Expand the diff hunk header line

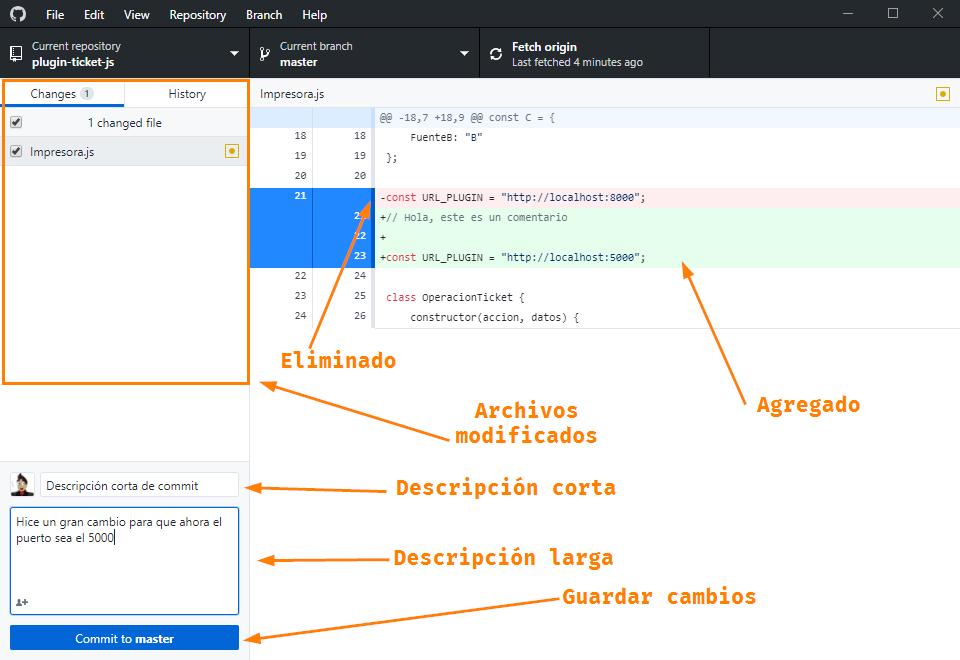[x=310, y=118]
